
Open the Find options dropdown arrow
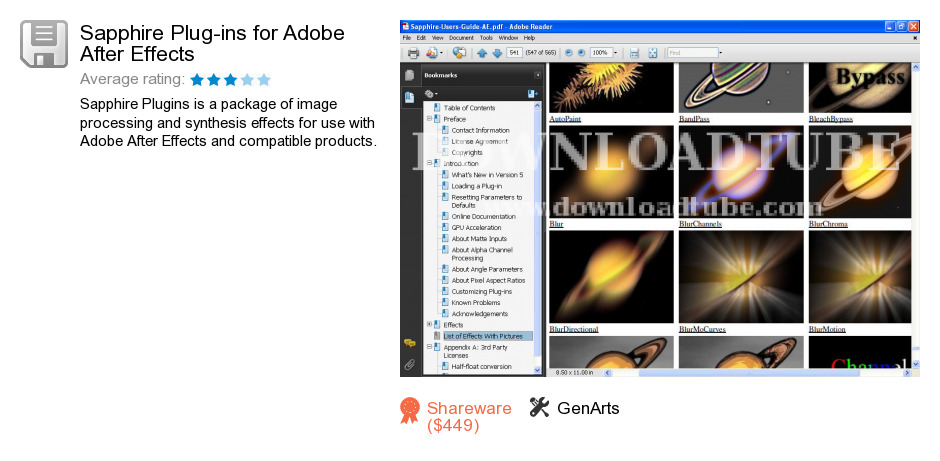tap(720, 53)
